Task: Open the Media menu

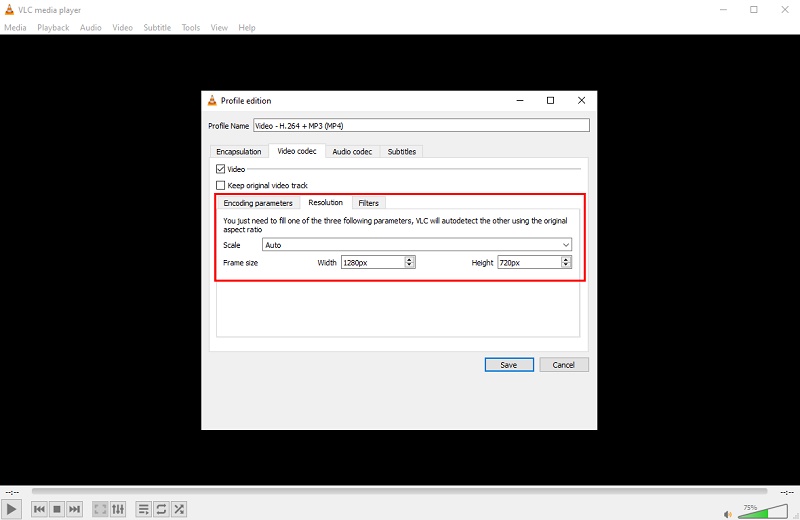Action: click(15, 28)
